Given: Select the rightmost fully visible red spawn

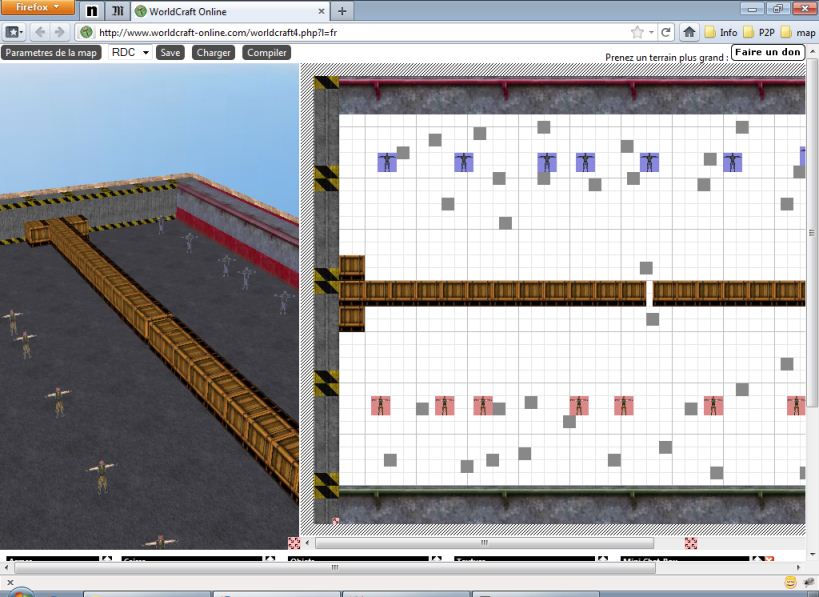Looking at the screenshot, I should click(x=713, y=406).
